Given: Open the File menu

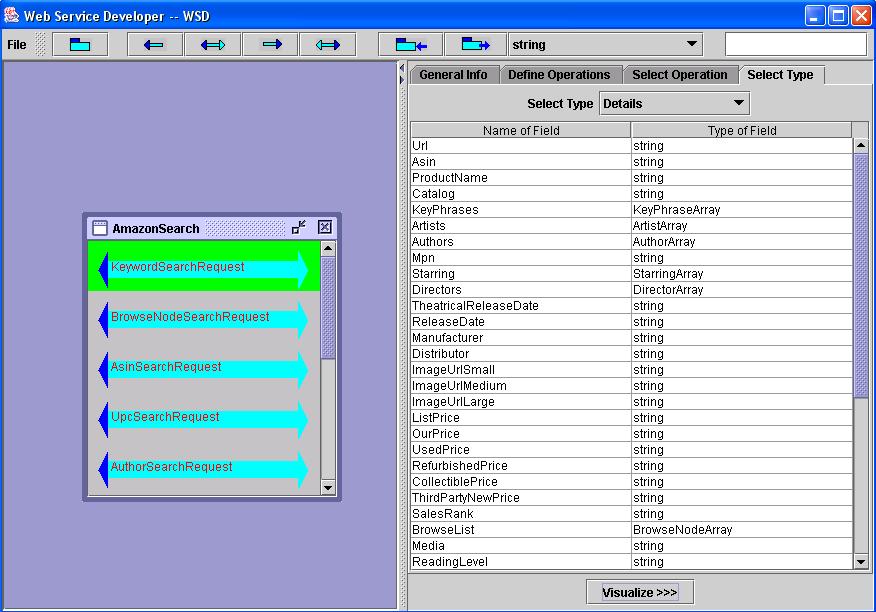Looking at the screenshot, I should [17, 45].
